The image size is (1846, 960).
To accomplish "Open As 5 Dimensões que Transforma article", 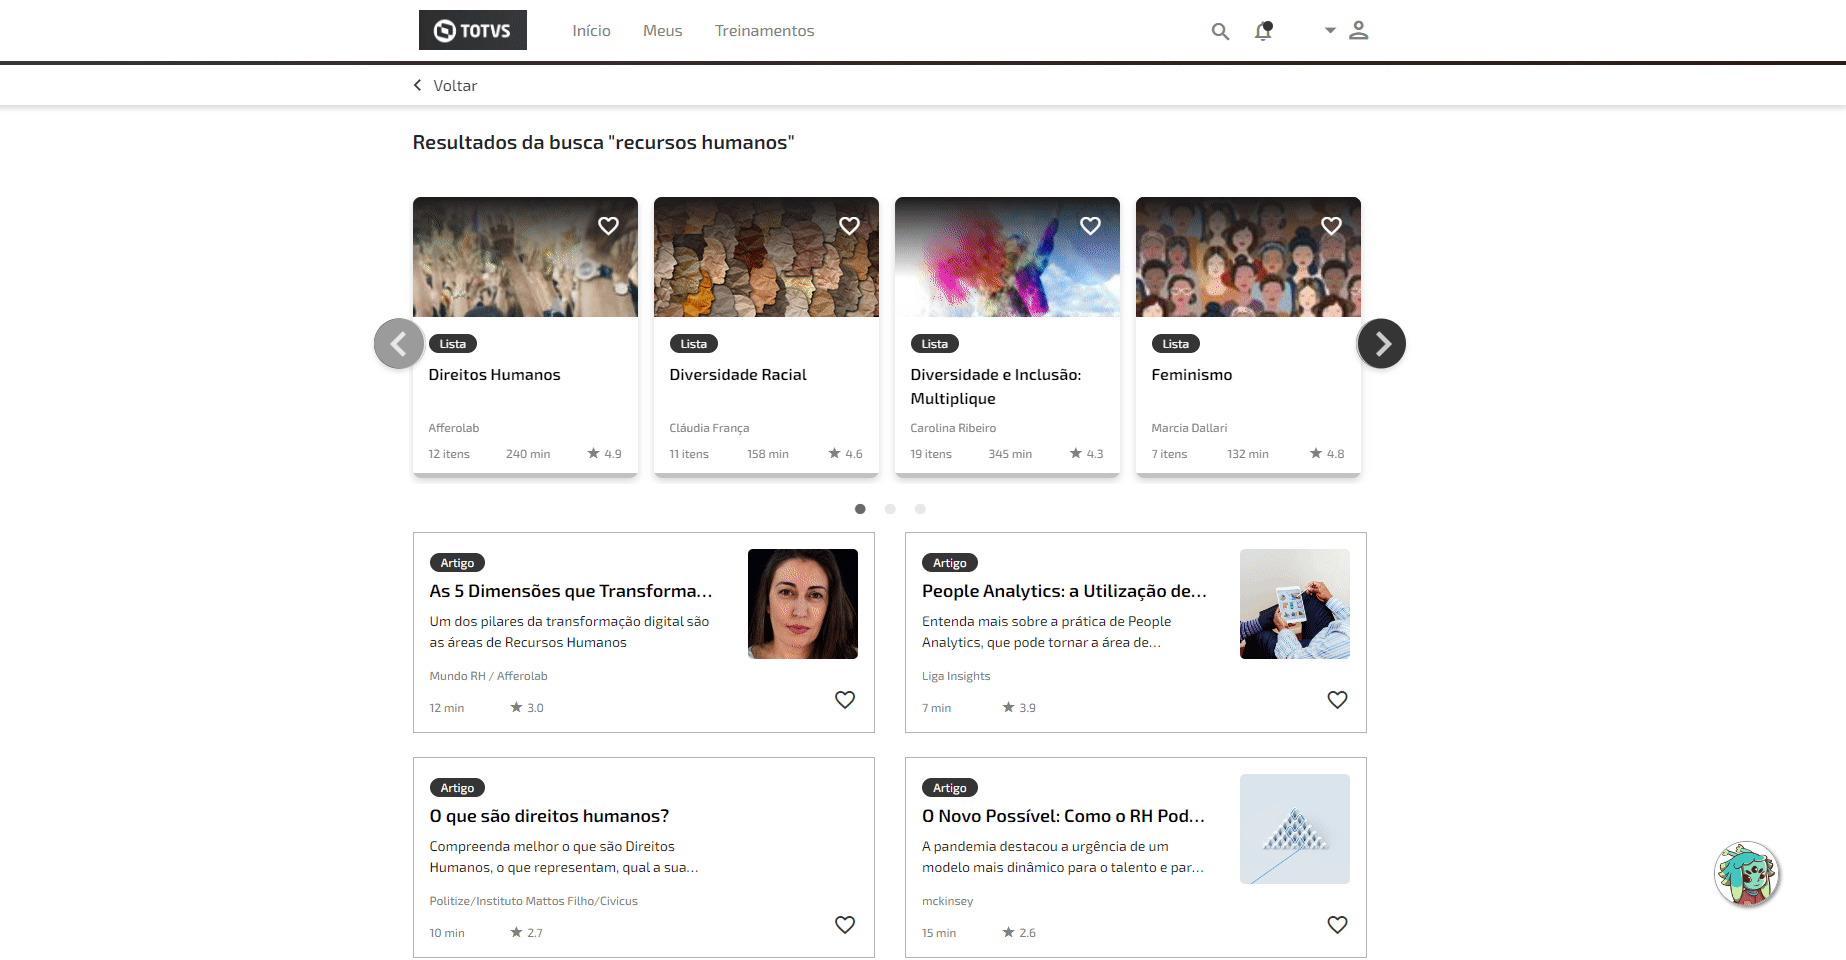I will coord(571,591).
